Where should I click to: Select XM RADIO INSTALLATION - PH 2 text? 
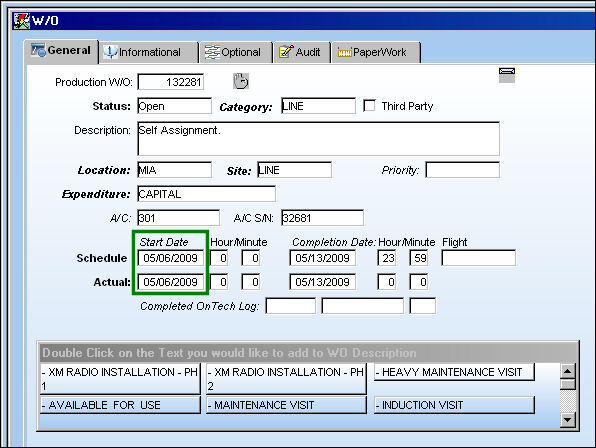(286, 379)
